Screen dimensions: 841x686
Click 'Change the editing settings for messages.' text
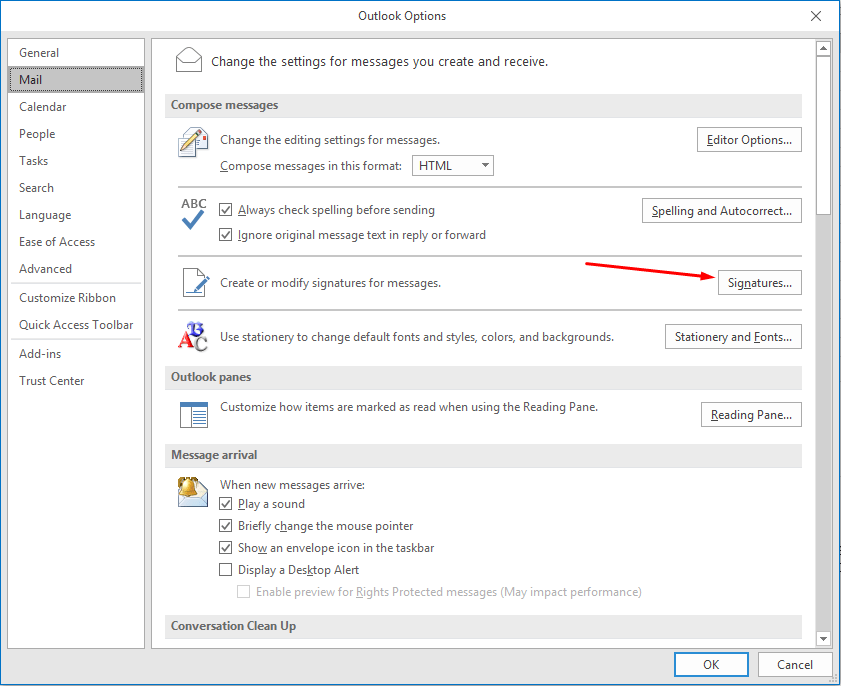pyautogui.click(x=330, y=140)
